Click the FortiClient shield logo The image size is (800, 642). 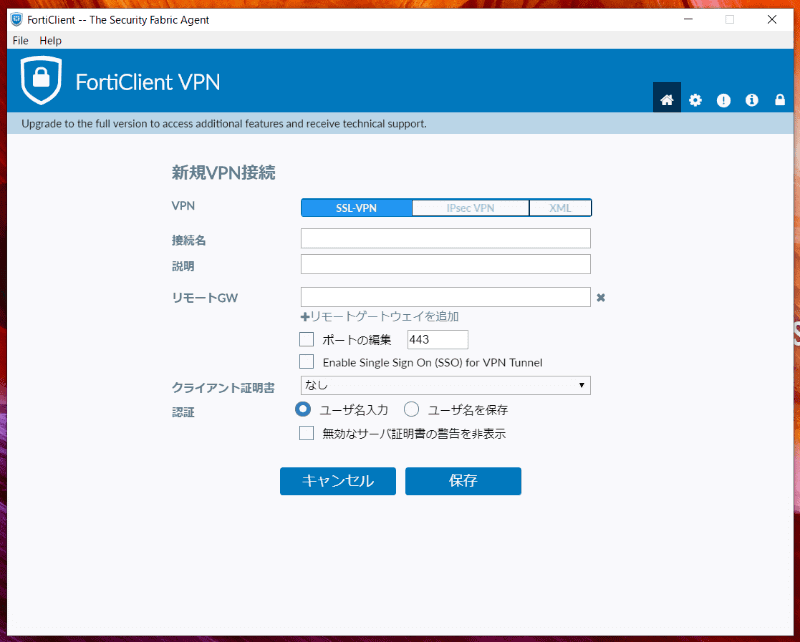pyautogui.click(x=41, y=80)
